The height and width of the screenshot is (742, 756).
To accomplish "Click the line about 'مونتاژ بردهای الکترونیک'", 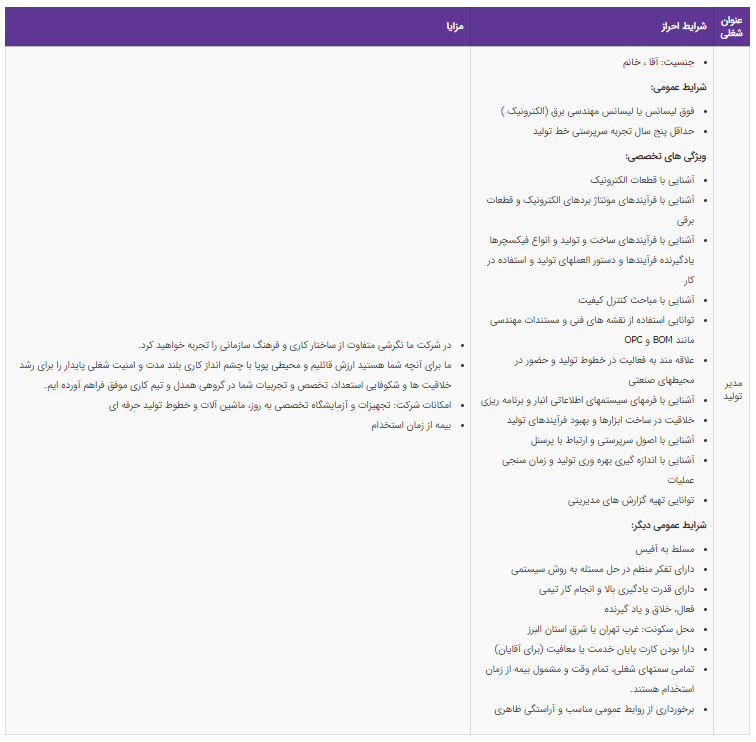I will 591,210.
